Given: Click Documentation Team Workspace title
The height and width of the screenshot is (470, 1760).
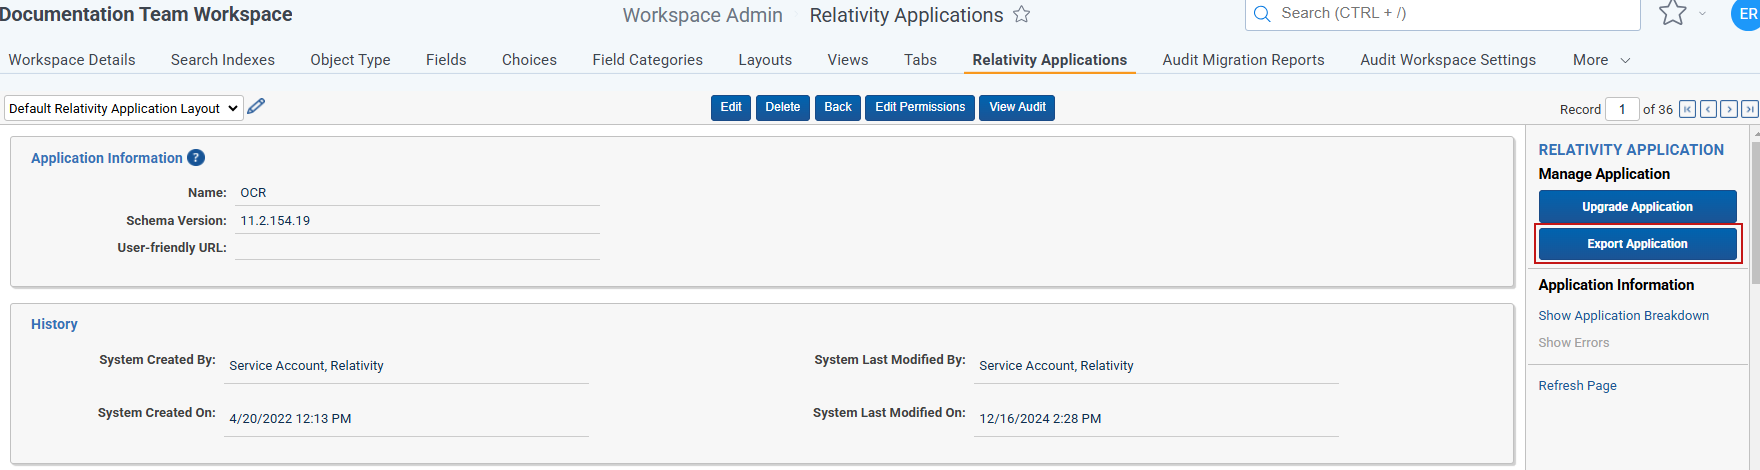Looking at the screenshot, I should [146, 14].
